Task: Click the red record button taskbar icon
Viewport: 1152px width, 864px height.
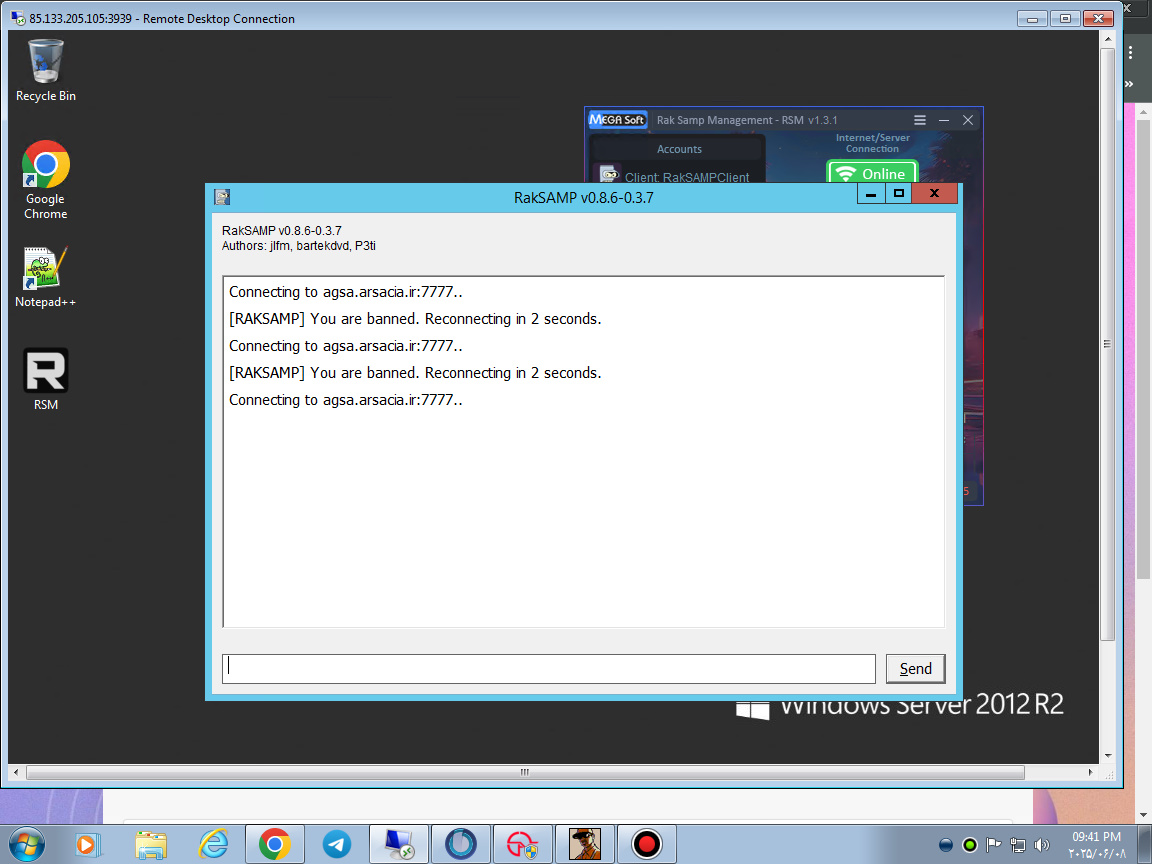Action: click(x=647, y=845)
